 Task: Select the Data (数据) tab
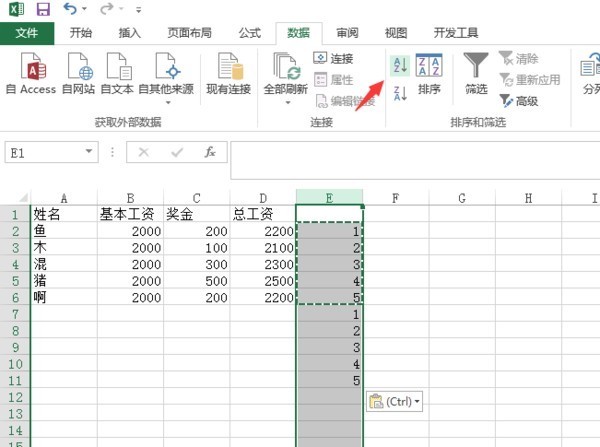pyautogui.click(x=298, y=33)
